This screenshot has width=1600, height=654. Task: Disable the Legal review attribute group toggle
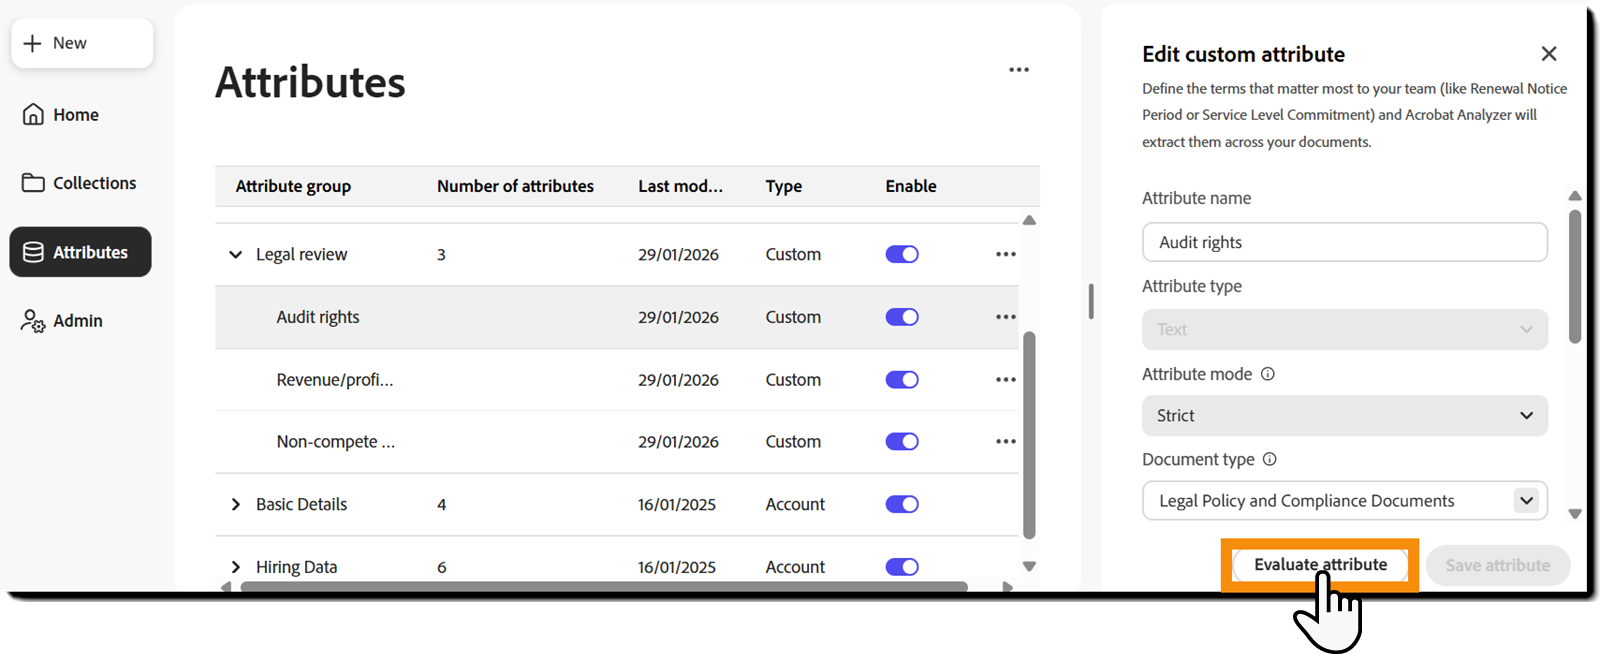[x=902, y=254]
